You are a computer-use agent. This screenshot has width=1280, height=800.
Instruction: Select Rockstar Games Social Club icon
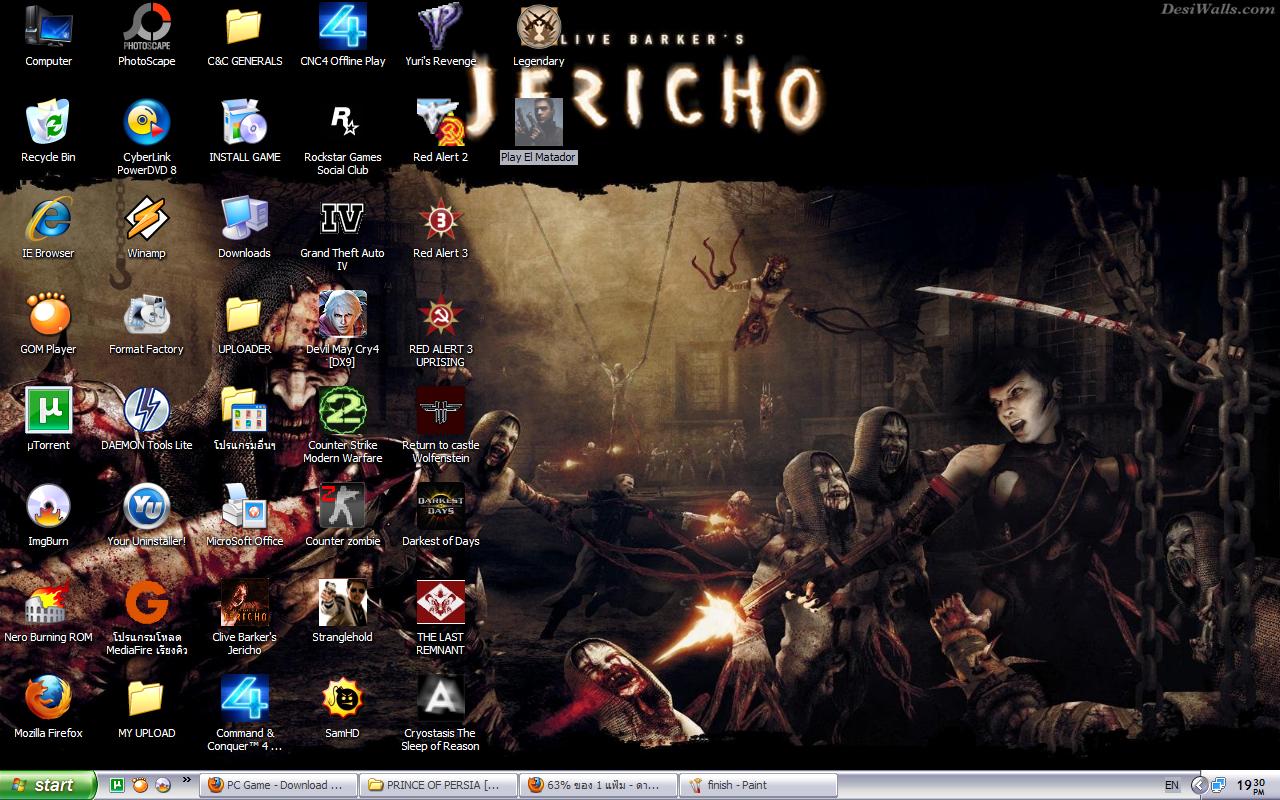[x=342, y=123]
